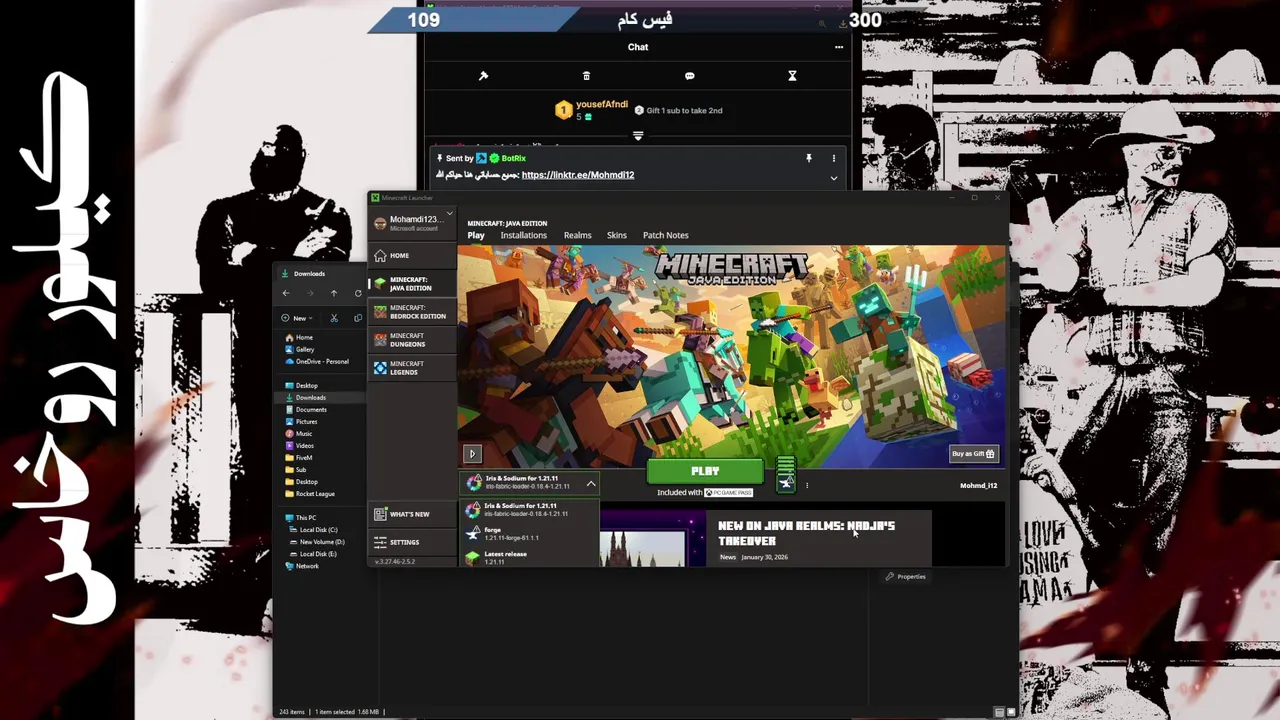
Task: Switch Explorer to details view icon
Action: tap(999, 712)
